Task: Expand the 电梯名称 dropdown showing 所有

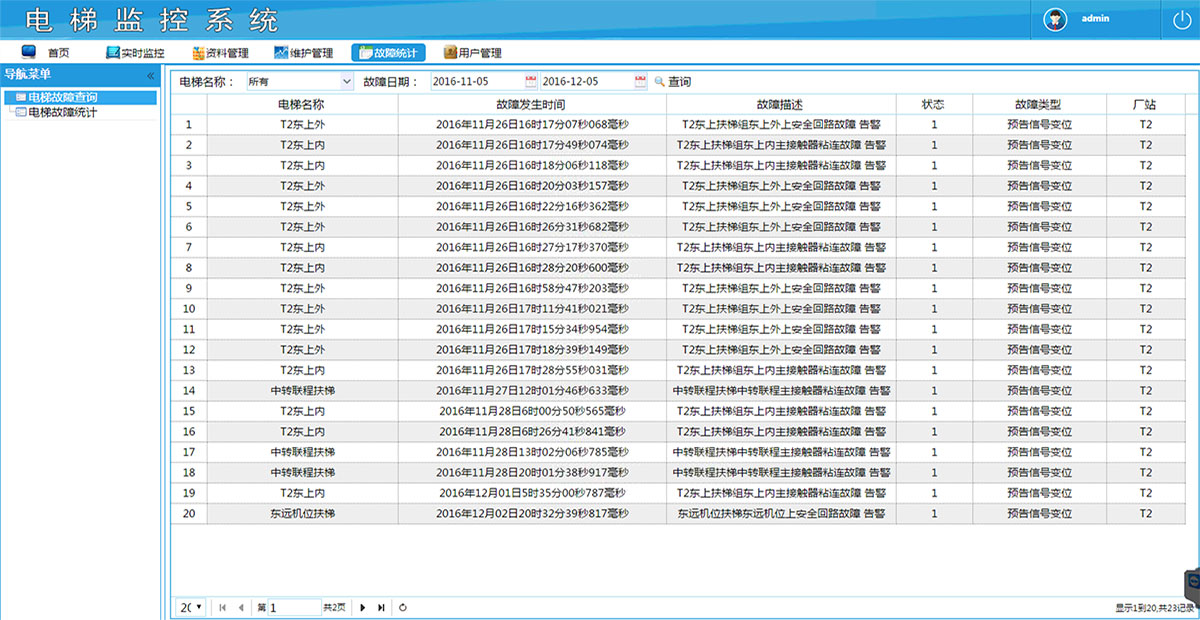Action: (x=347, y=81)
